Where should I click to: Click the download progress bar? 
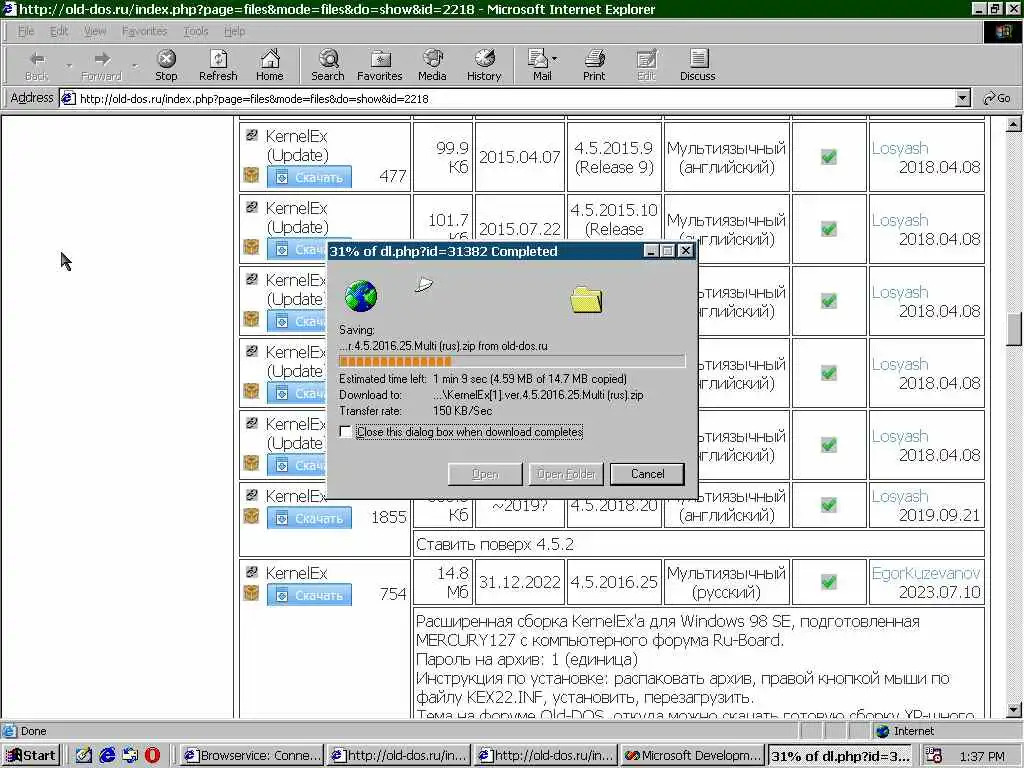coord(512,361)
